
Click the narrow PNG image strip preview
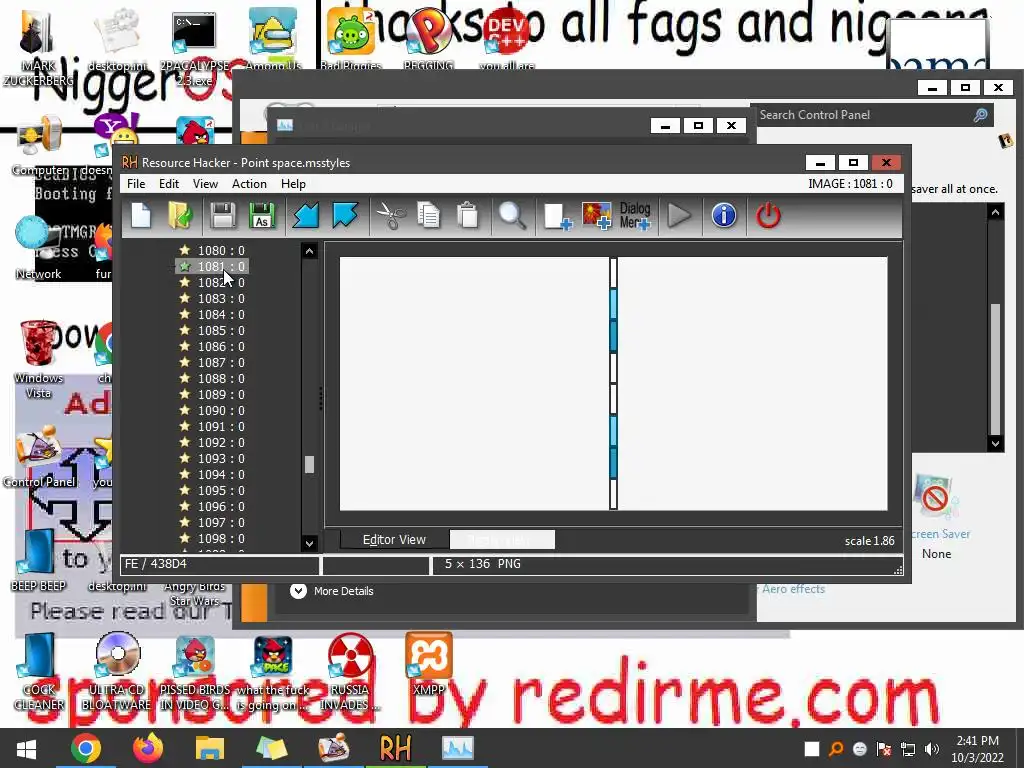coord(613,383)
